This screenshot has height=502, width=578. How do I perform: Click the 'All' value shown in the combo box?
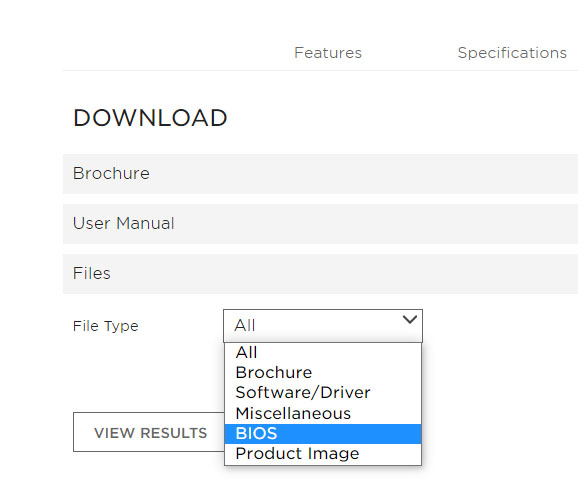[245, 326]
